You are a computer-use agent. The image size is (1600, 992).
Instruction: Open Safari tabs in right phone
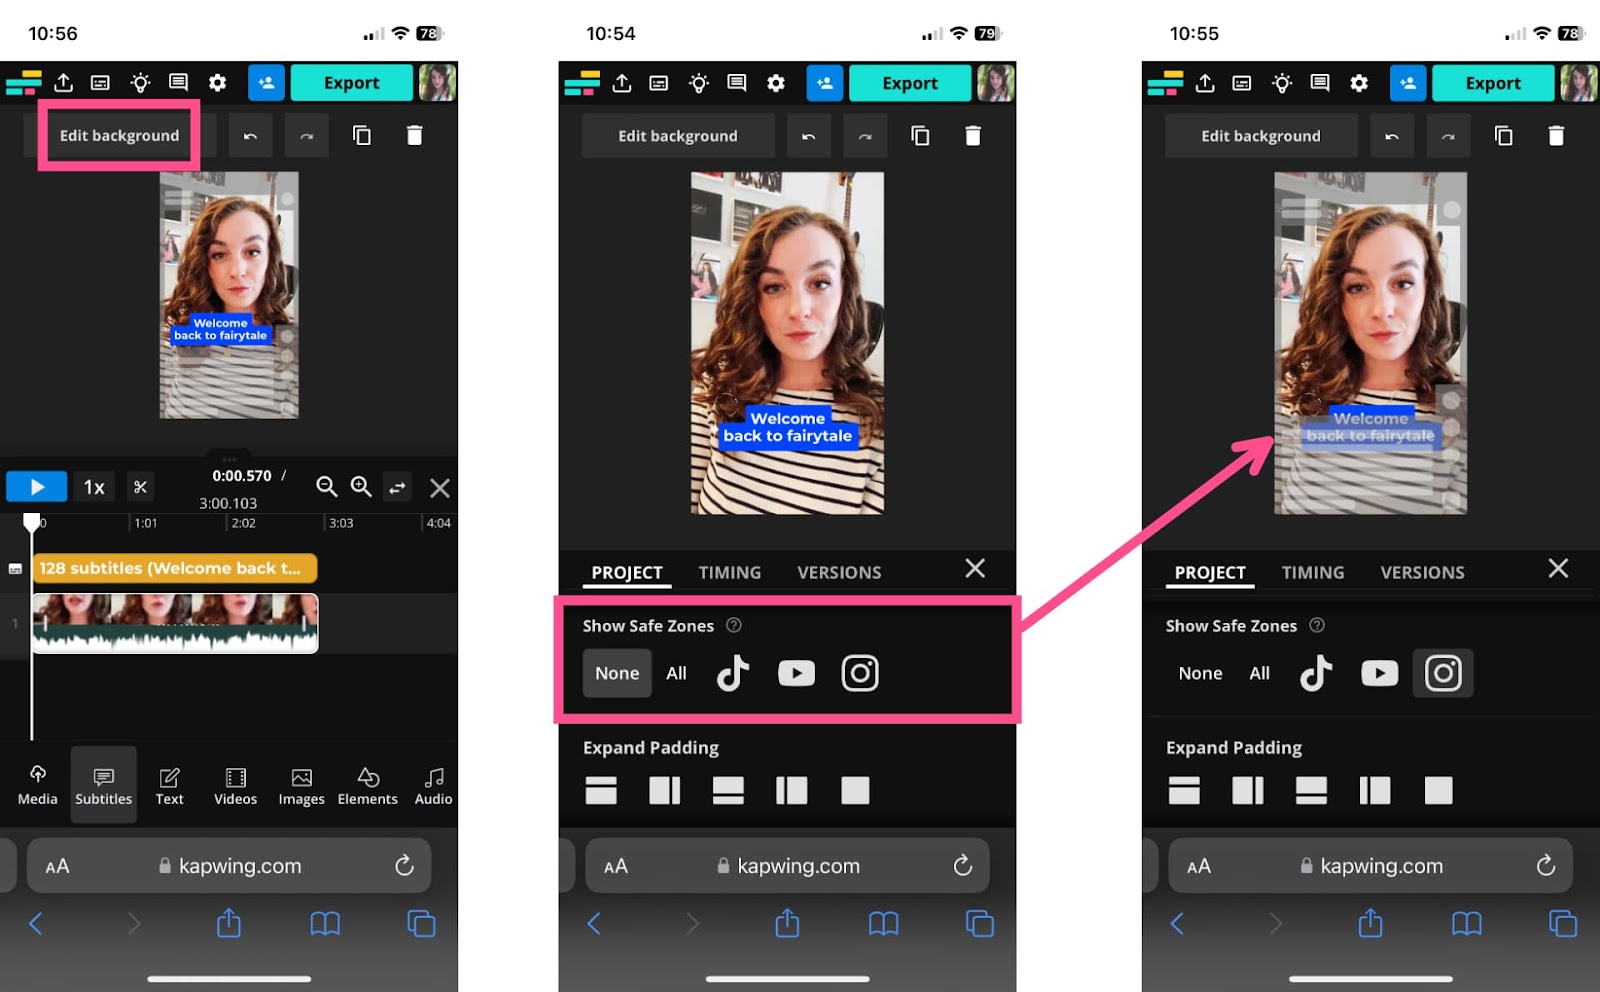1563,923
